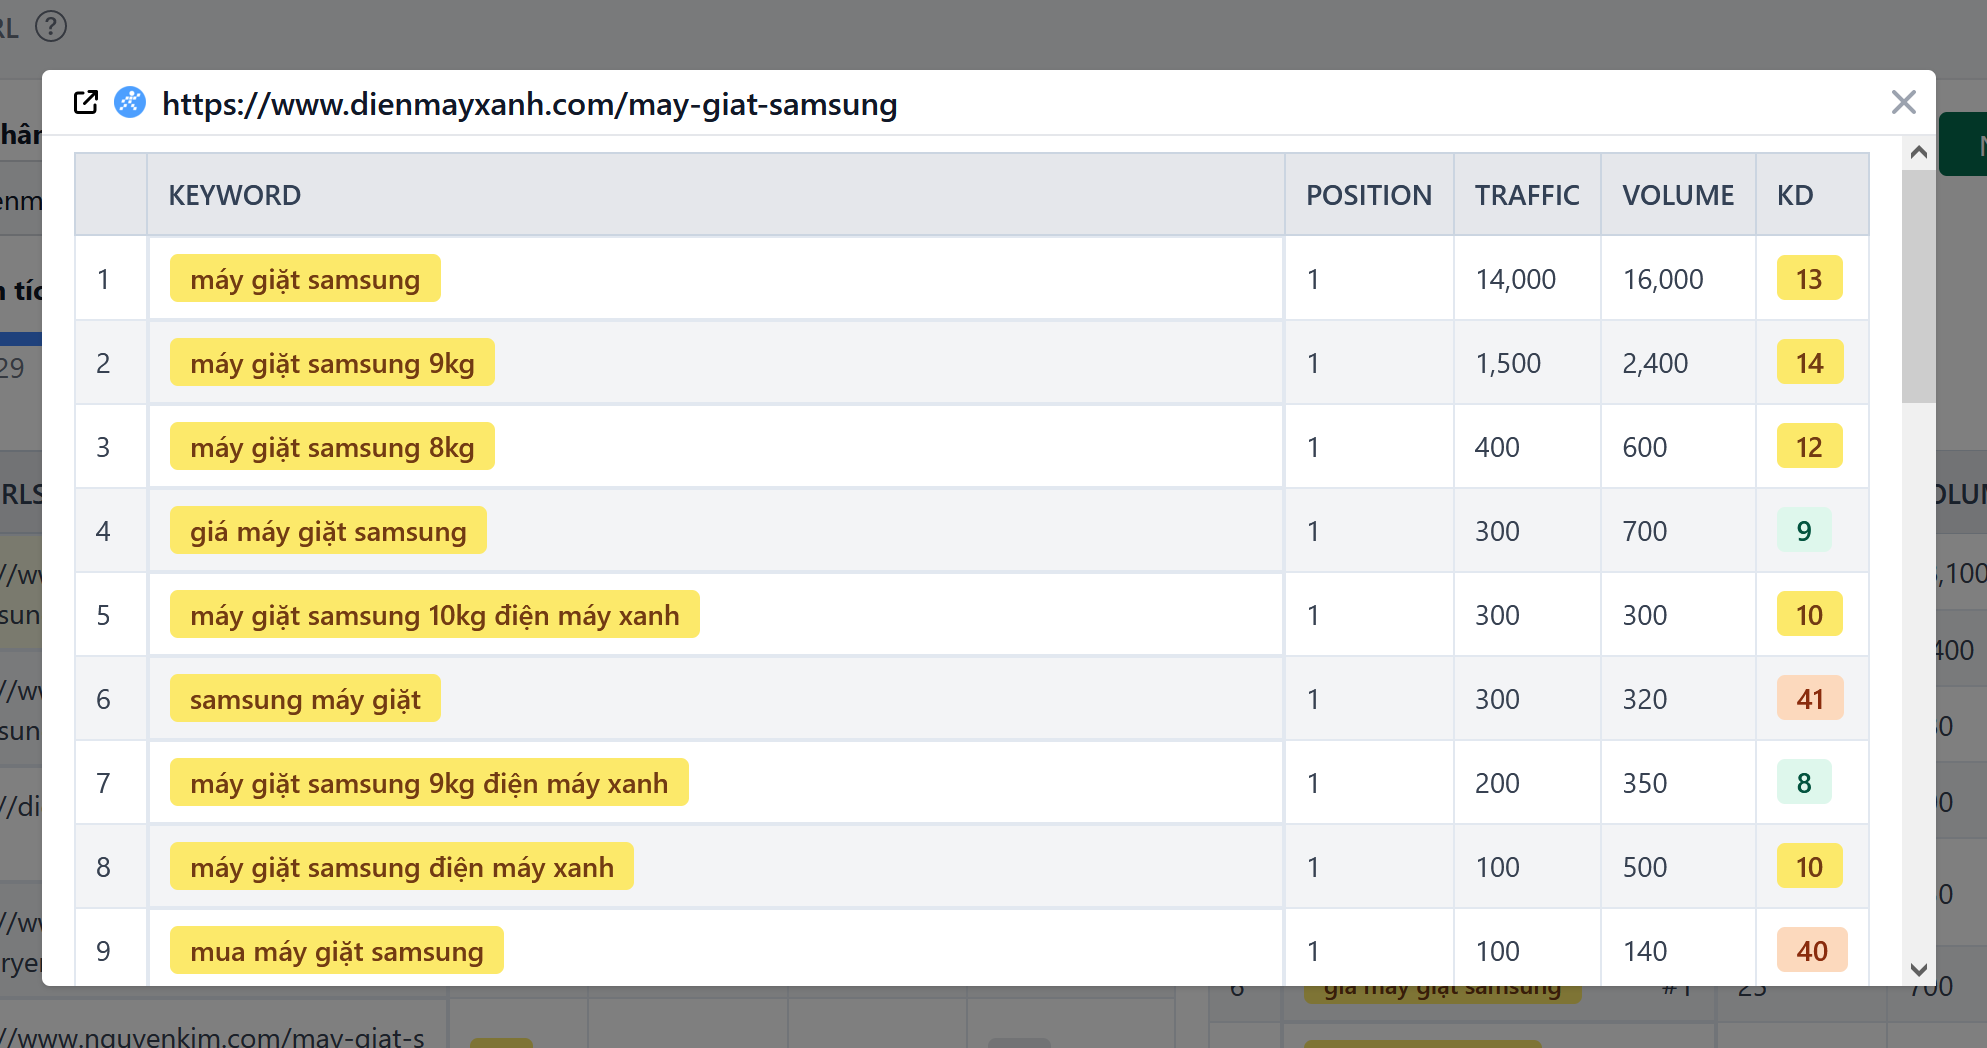Close the keyword popup dialog
Viewport: 1987px width, 1048px height.
click(1903, 103)
